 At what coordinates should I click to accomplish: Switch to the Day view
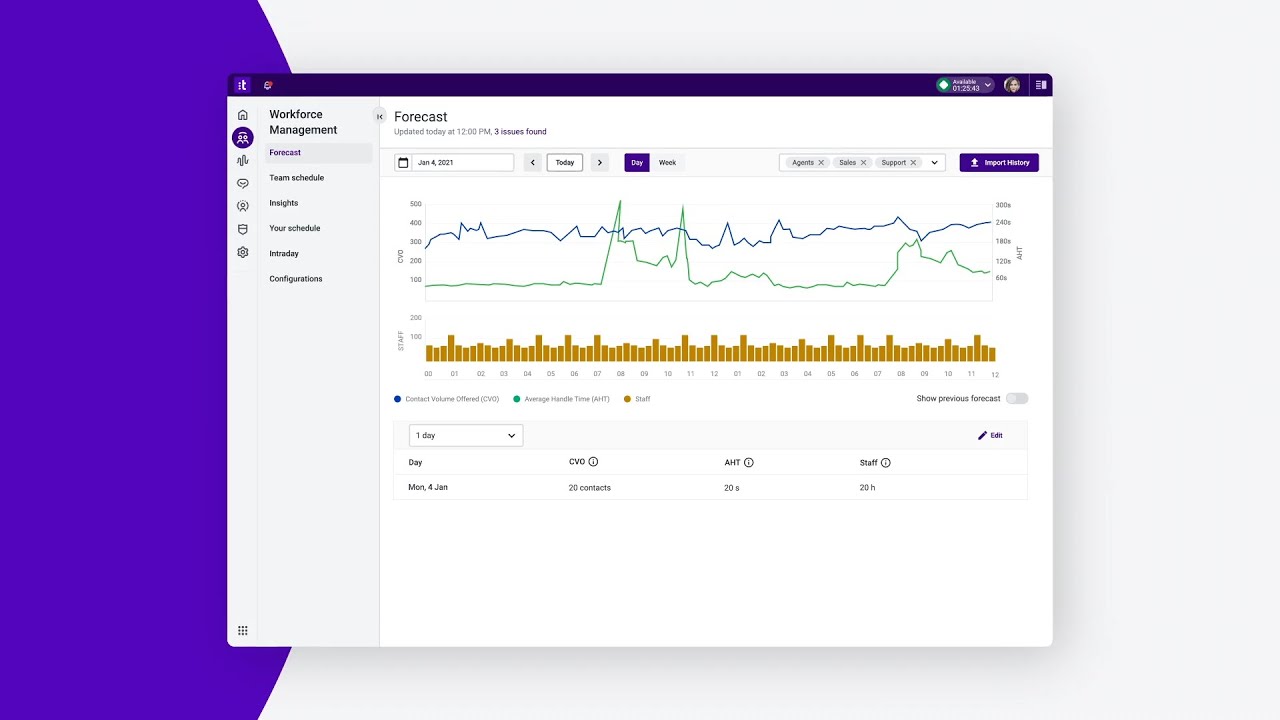click(x=637, y=162)
